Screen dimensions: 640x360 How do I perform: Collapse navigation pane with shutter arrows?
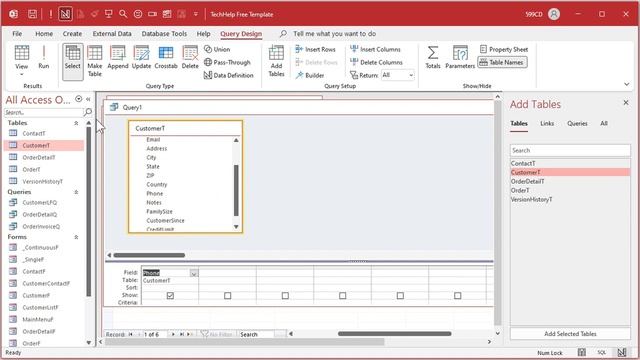[x=88, y=99]
